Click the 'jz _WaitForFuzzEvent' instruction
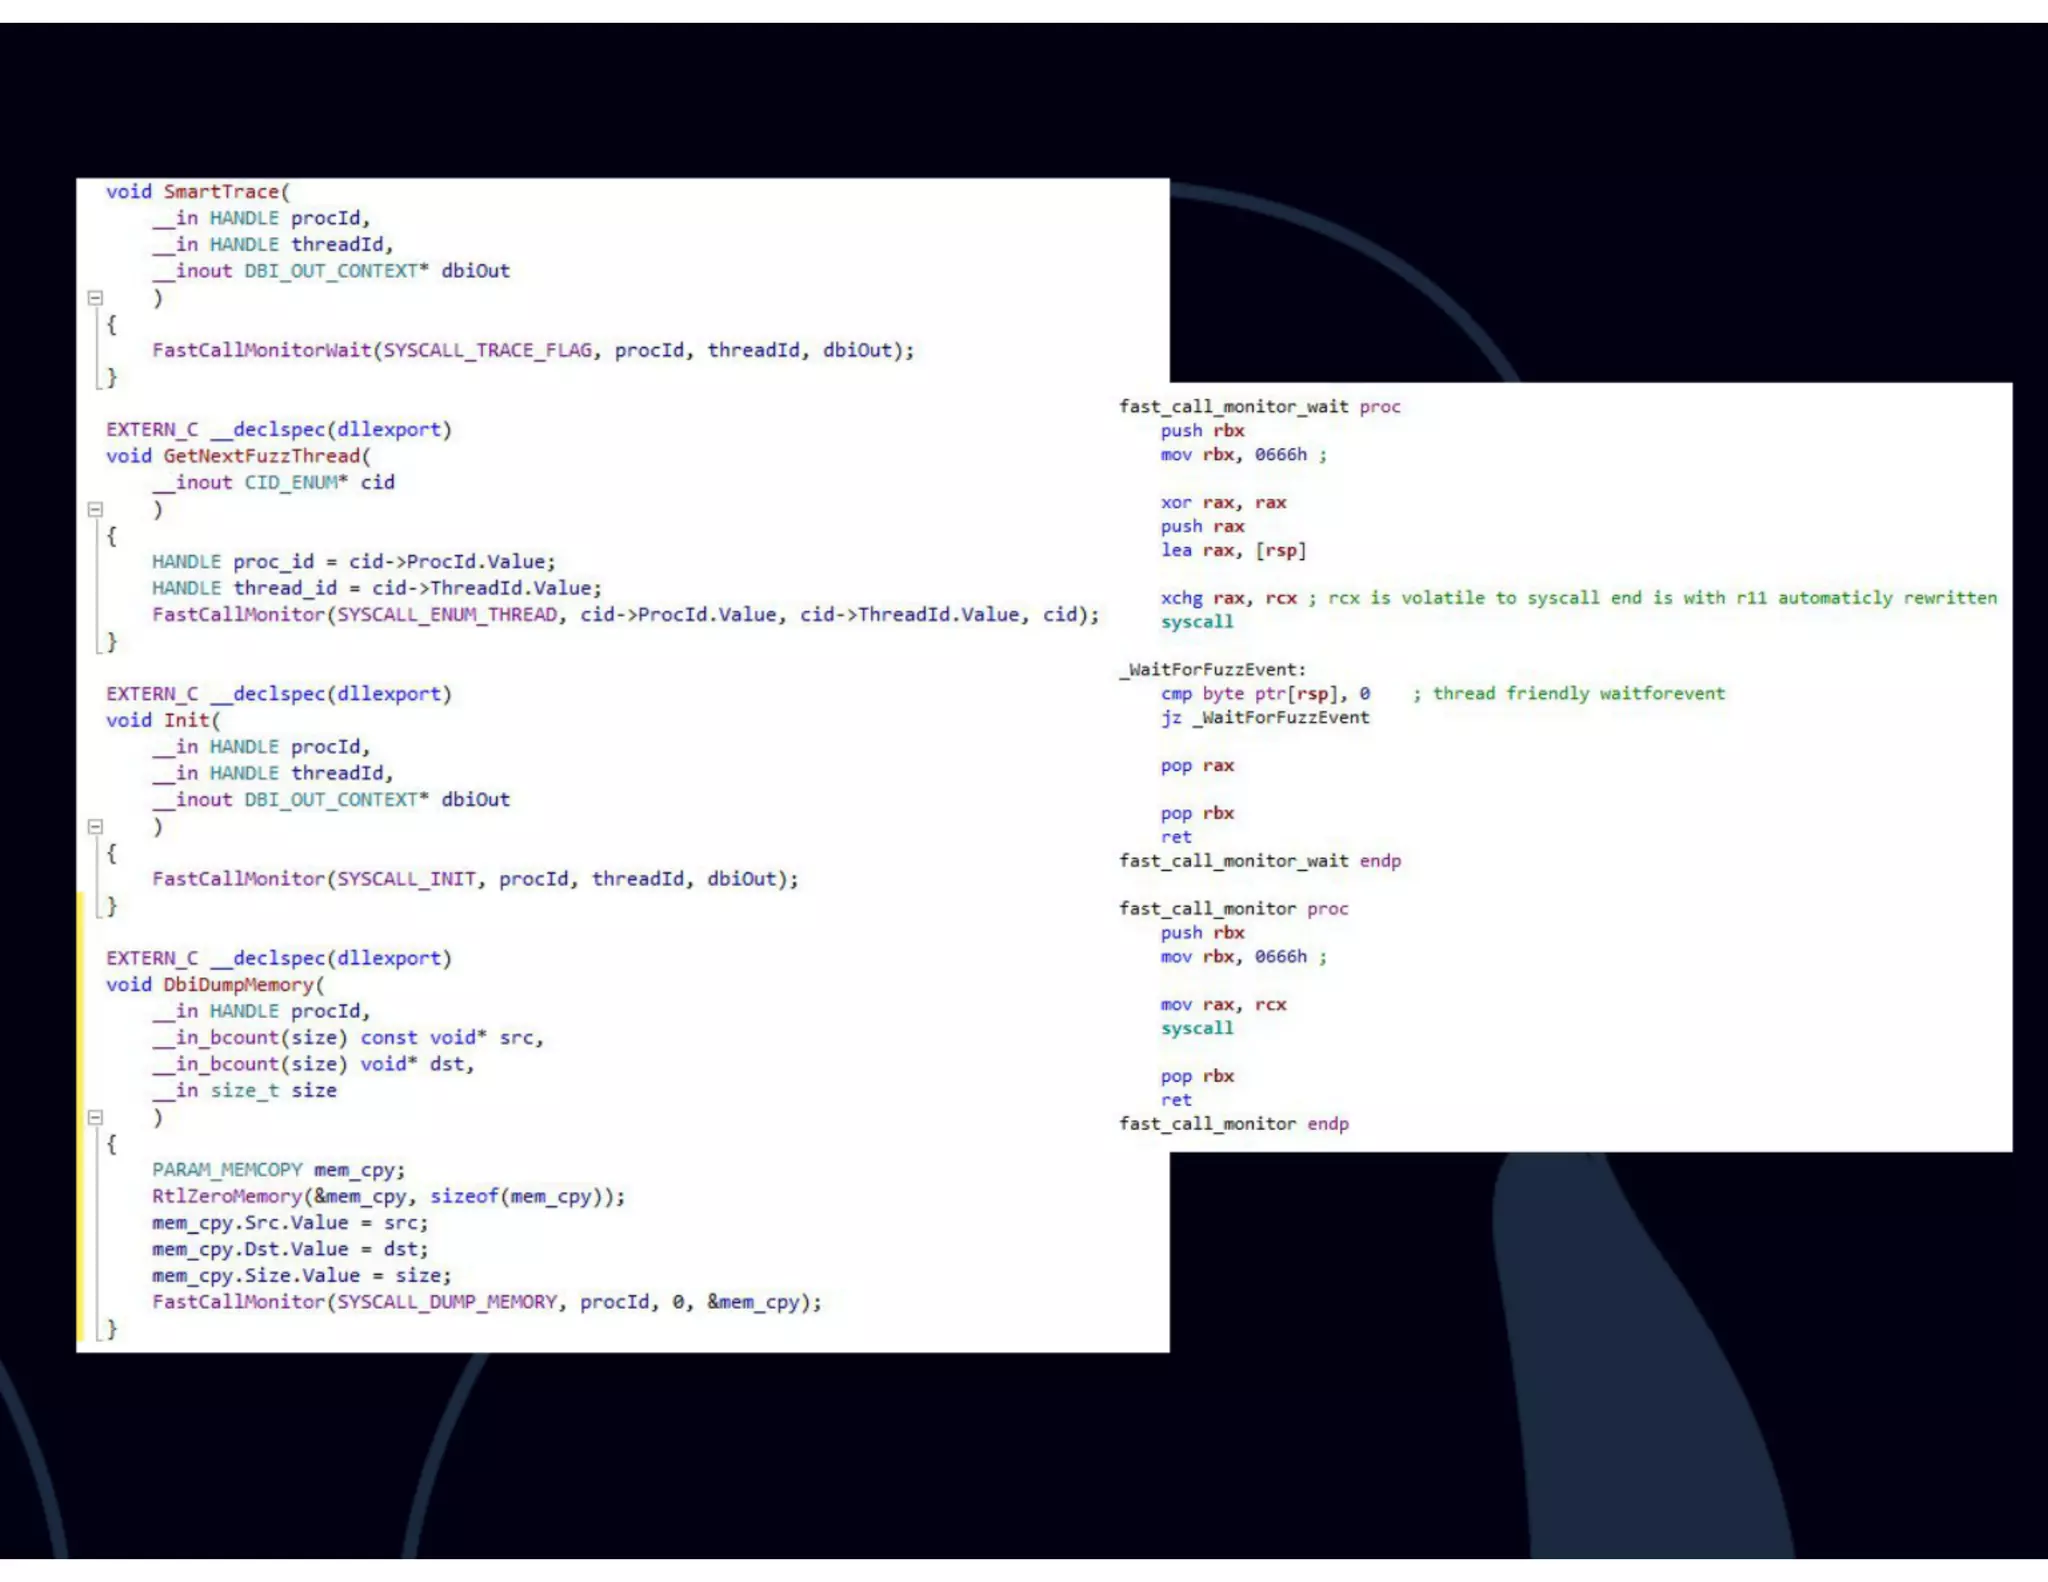Image resolution: width=2048 pixels, height=1582 pixels. [1265, 717]
